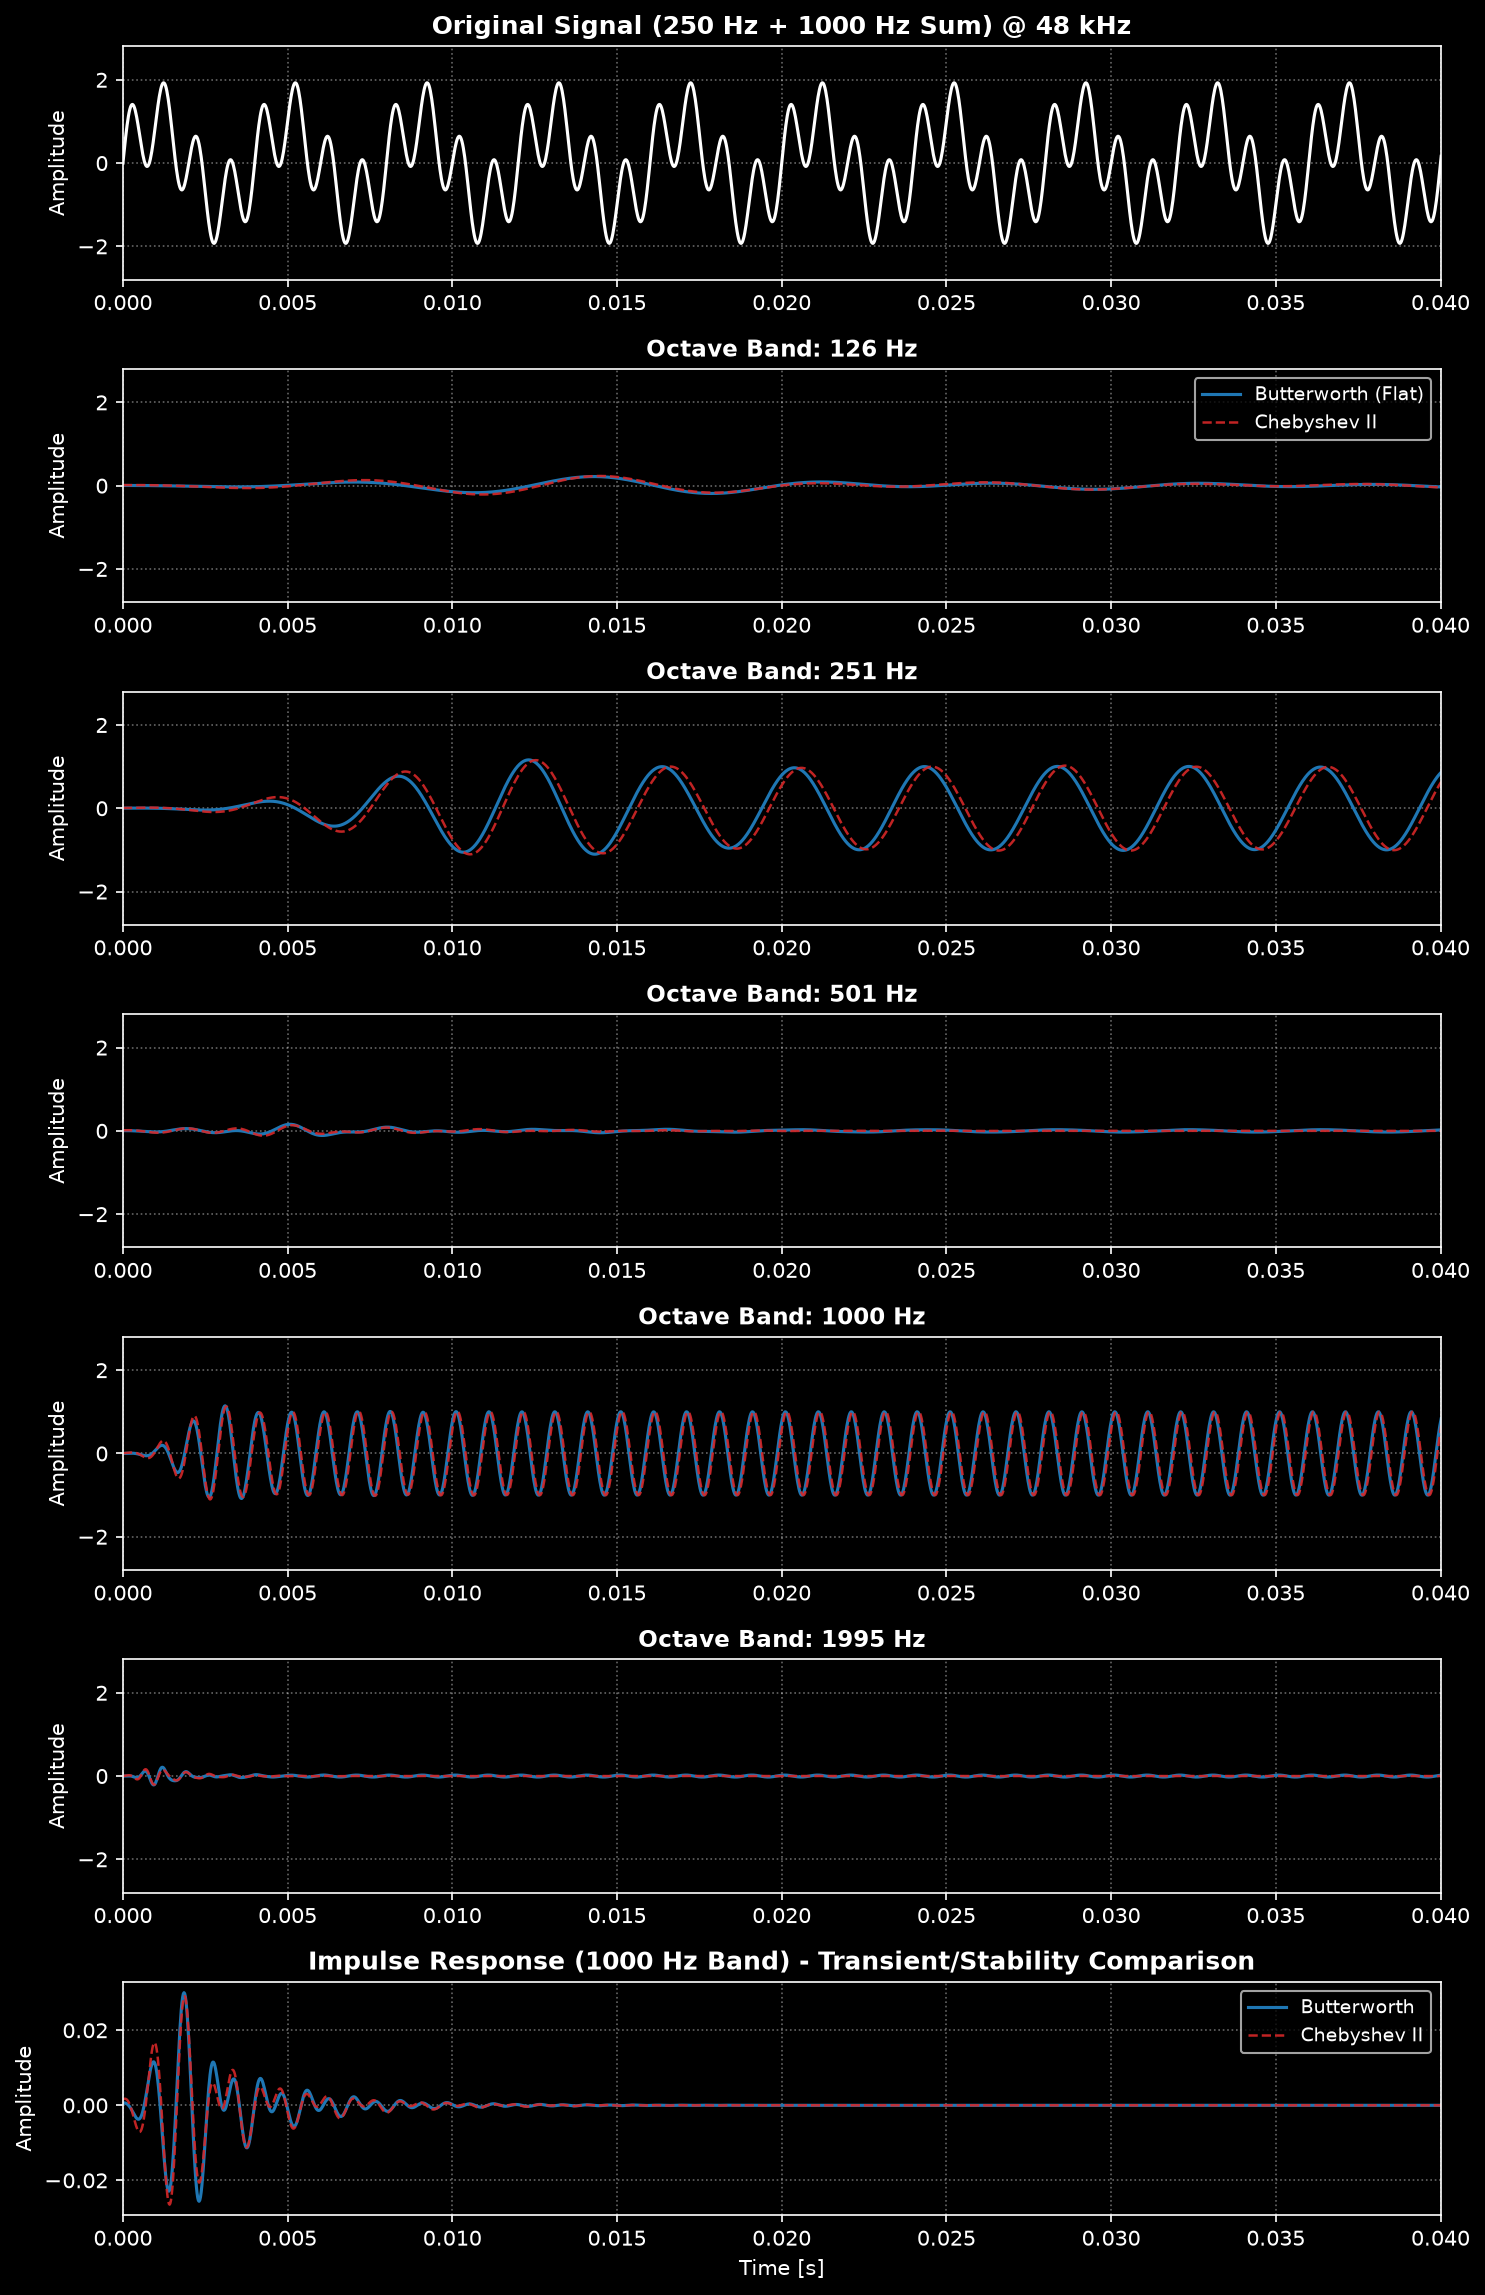Click '0.040' x-tick under the Original Signal plot
Screen dimensions: 1485x2295
pyautogui.click(x=1440, y=303)
